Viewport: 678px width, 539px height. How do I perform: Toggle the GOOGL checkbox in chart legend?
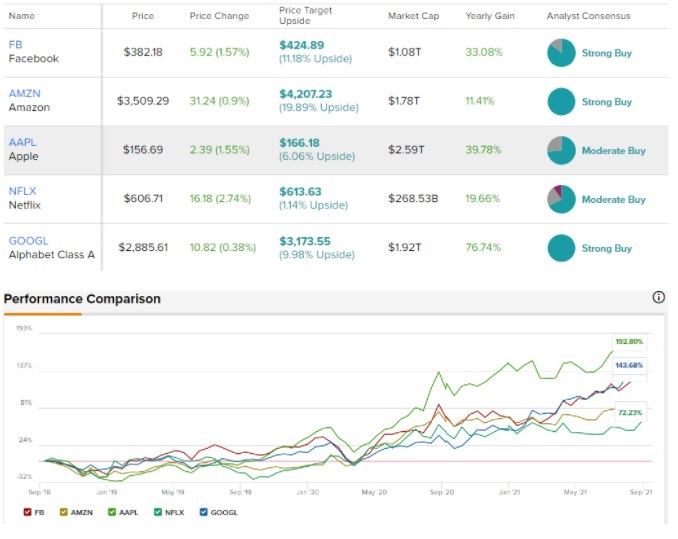(204, 512)
